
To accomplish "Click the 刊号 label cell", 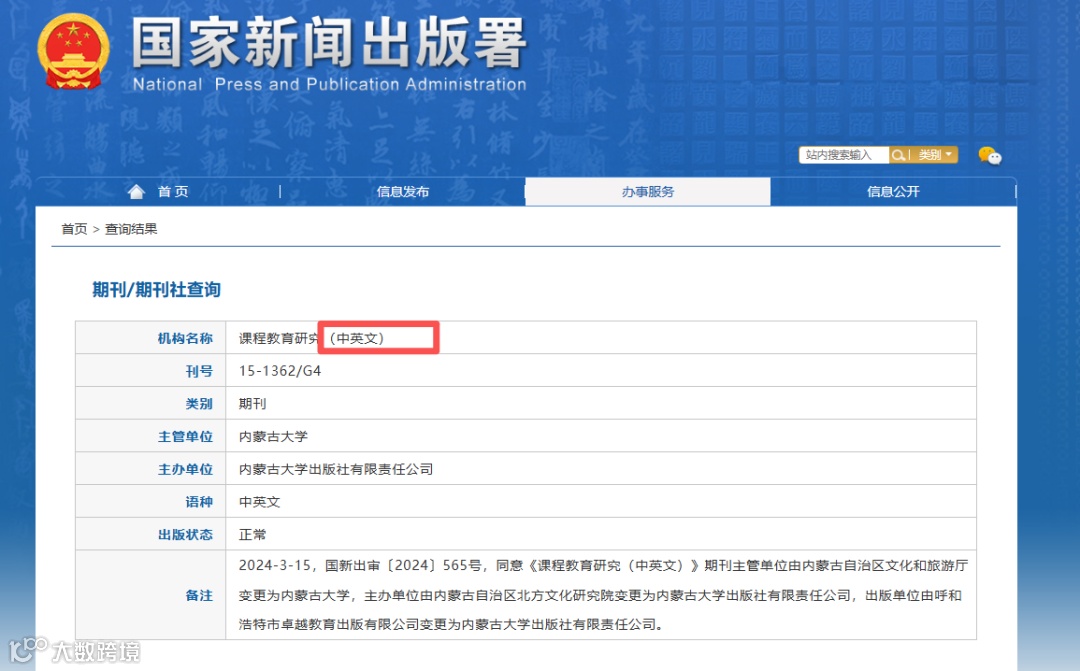I will (x=151, y=371).
